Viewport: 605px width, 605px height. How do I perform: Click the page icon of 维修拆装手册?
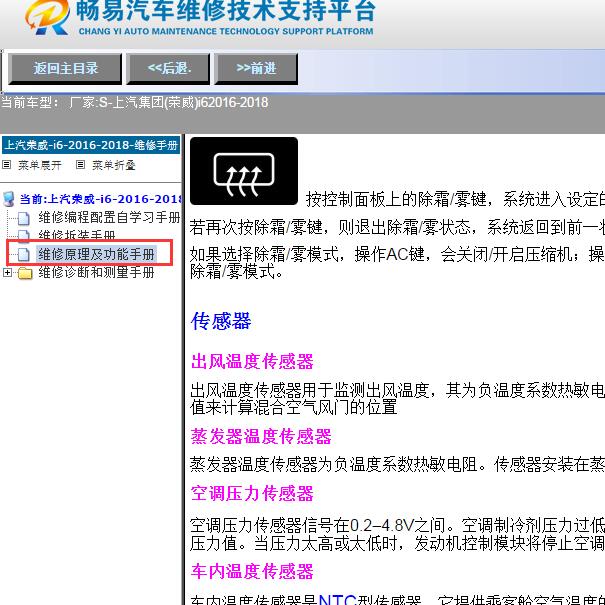[24, 236]
